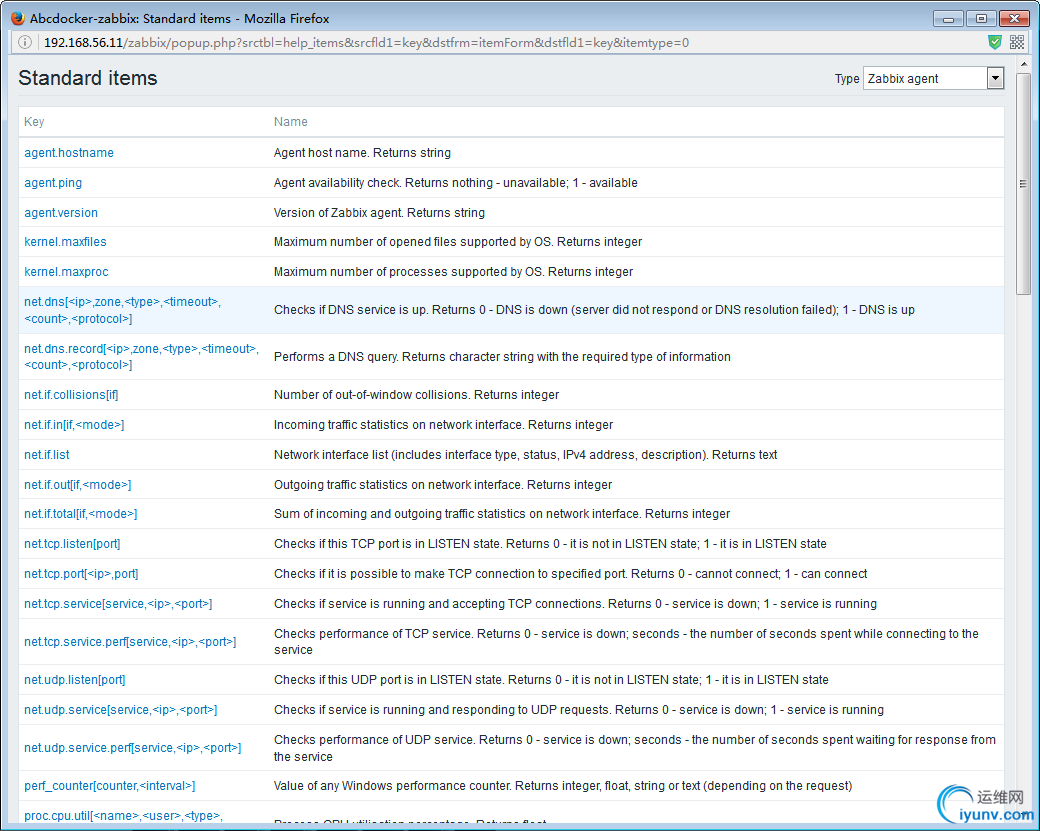Image resolution: width=1040 pixels, height=831 pixels.
Task: Select the agent.hostname key
Action: click(x=69, y=153)
